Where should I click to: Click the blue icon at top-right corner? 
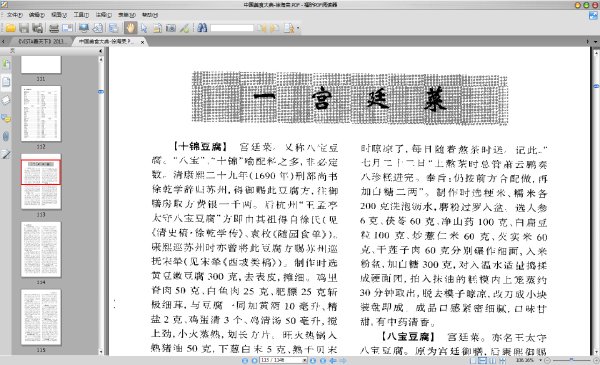tap(593, 16)
